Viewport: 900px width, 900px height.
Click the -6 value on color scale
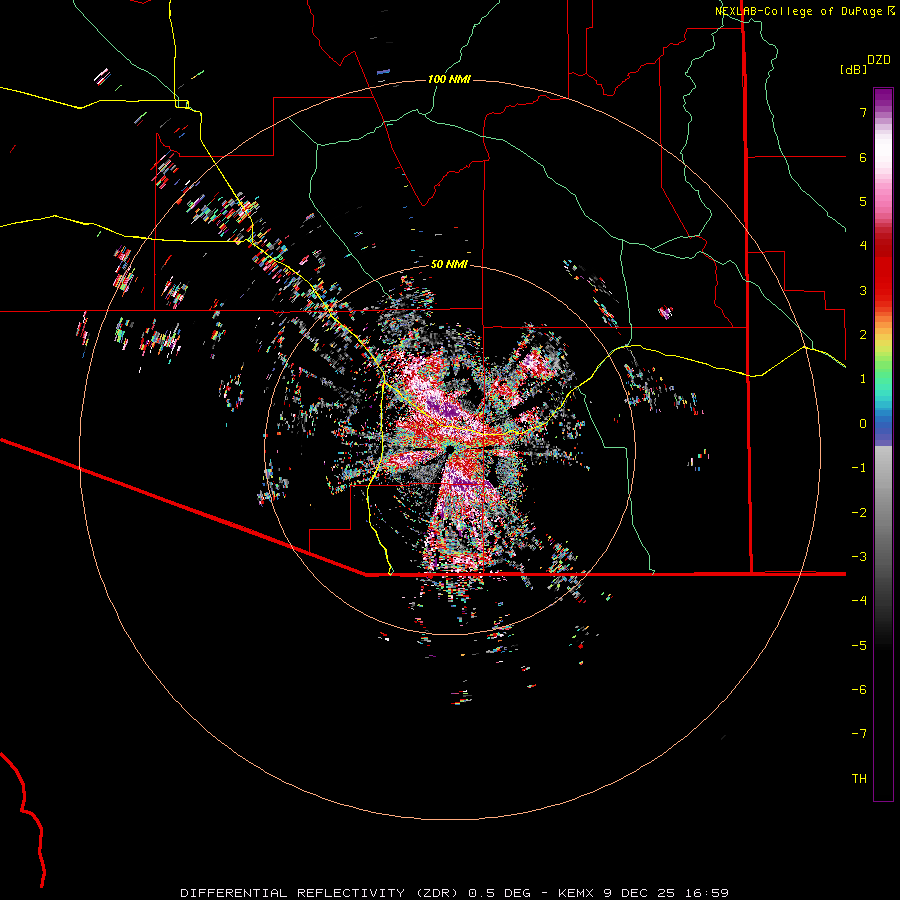pos(859,690)
